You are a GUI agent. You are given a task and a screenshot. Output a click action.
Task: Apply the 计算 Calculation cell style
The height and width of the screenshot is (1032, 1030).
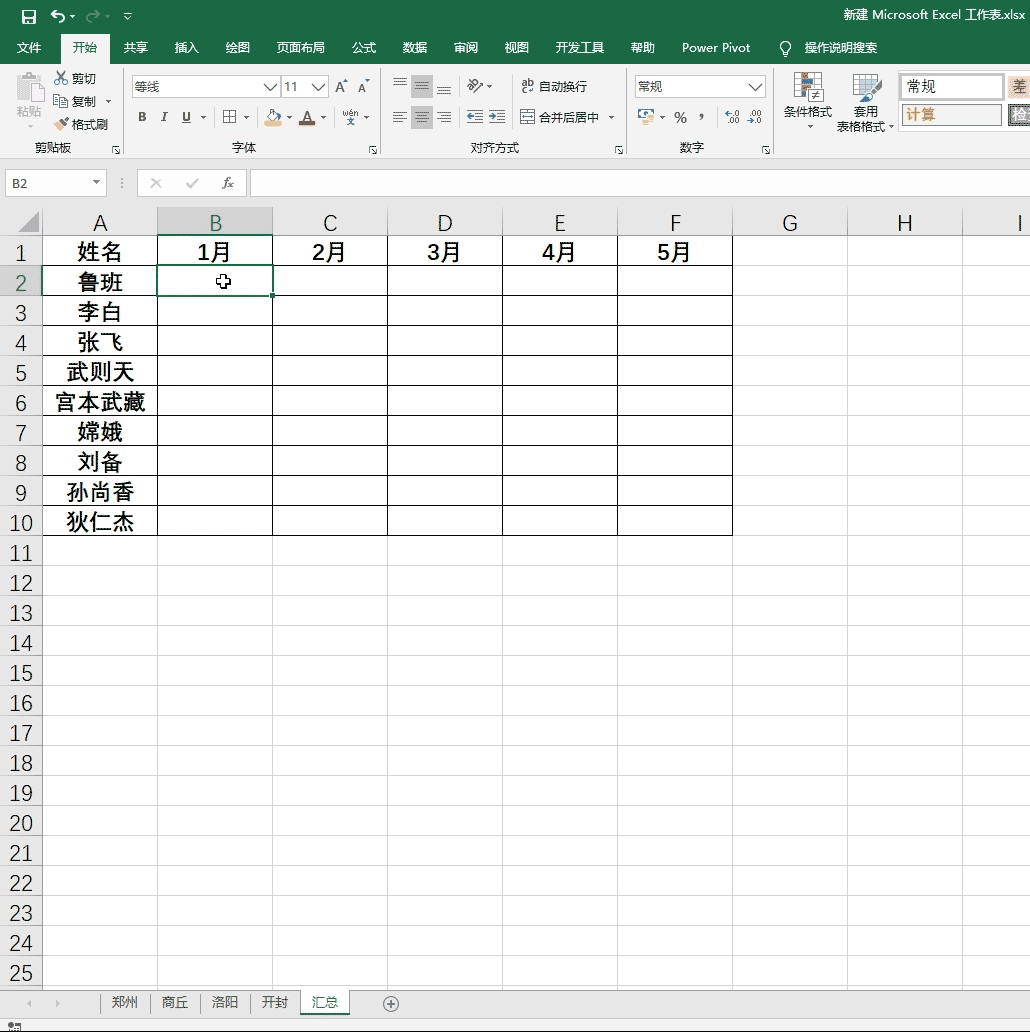click(x=952, y=115)
